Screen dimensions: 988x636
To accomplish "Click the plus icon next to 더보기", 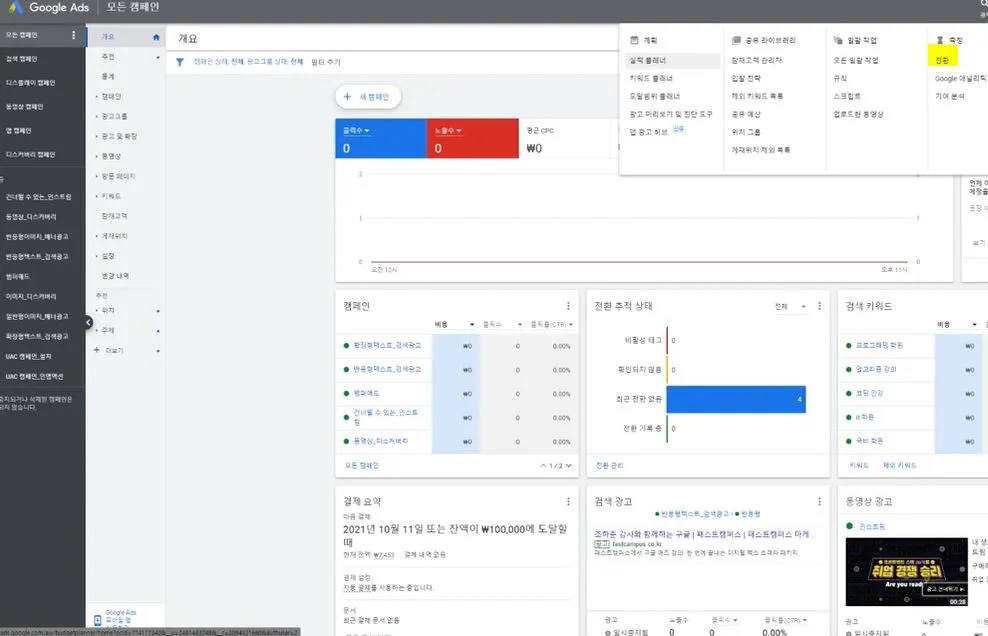I will pyautogui.click(x=96, y=350).
